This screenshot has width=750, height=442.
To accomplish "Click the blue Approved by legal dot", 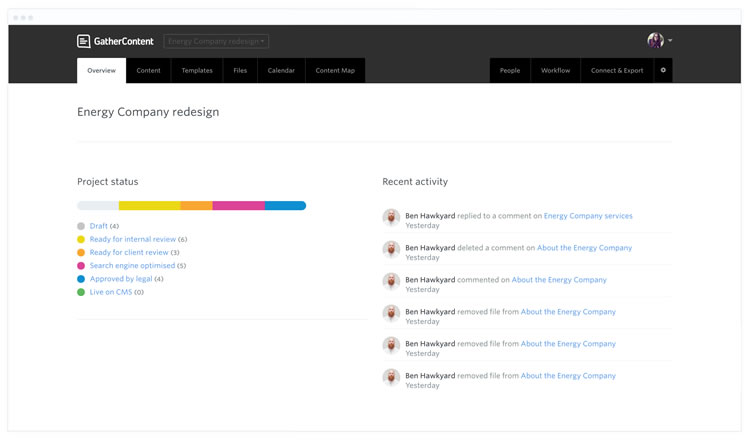I will 81,279.
